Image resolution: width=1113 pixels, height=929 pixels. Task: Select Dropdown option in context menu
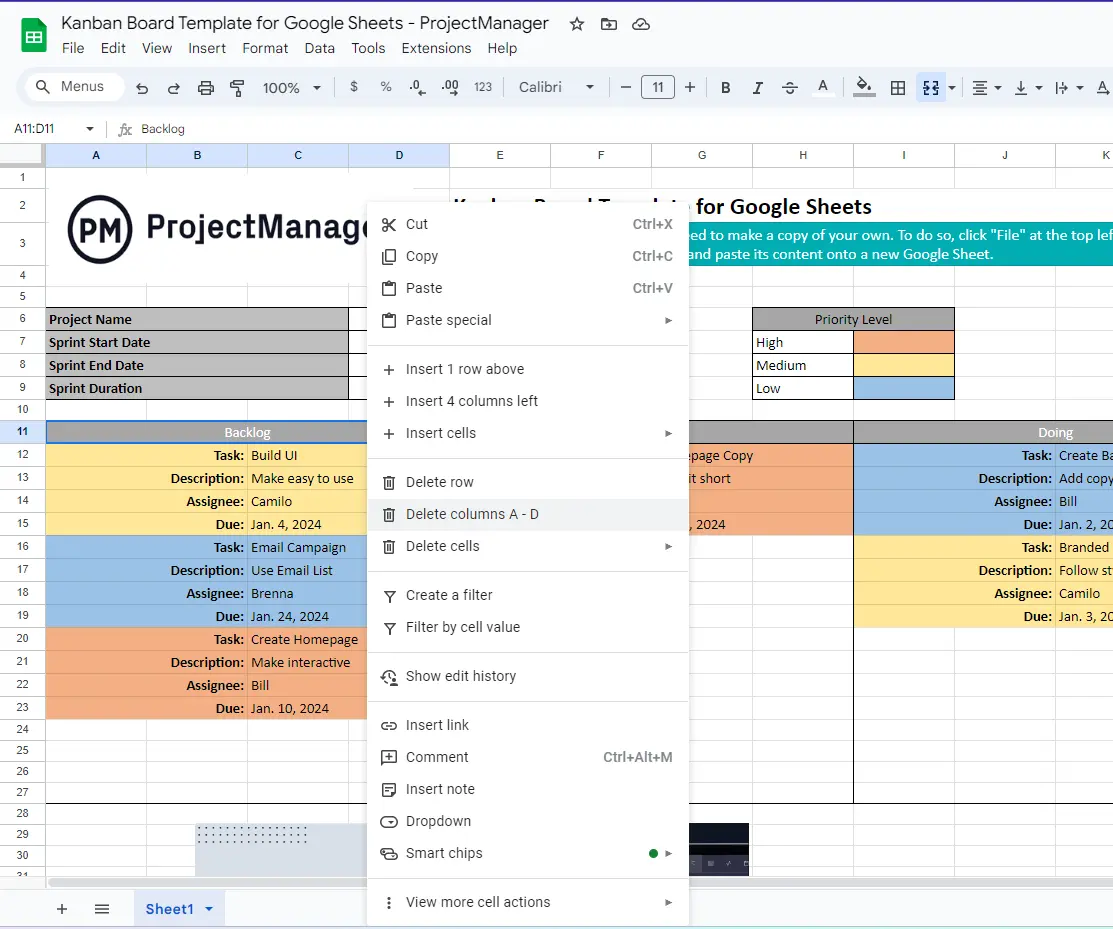tap(527, 820)
